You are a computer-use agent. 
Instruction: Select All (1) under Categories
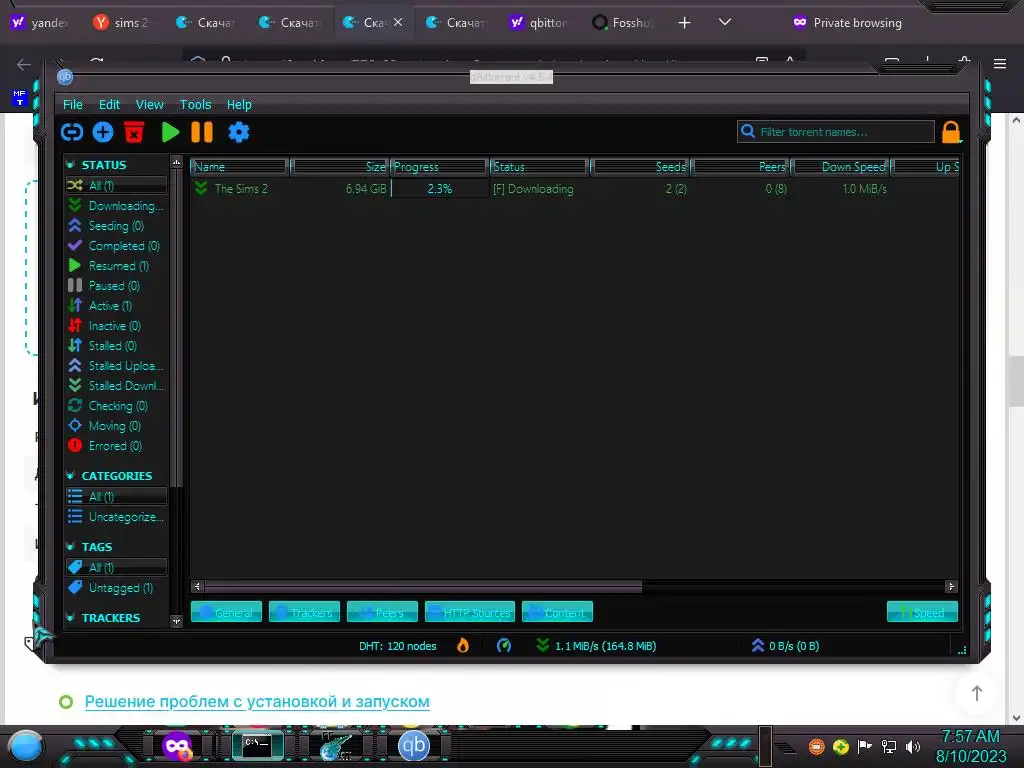pos(116,496)
